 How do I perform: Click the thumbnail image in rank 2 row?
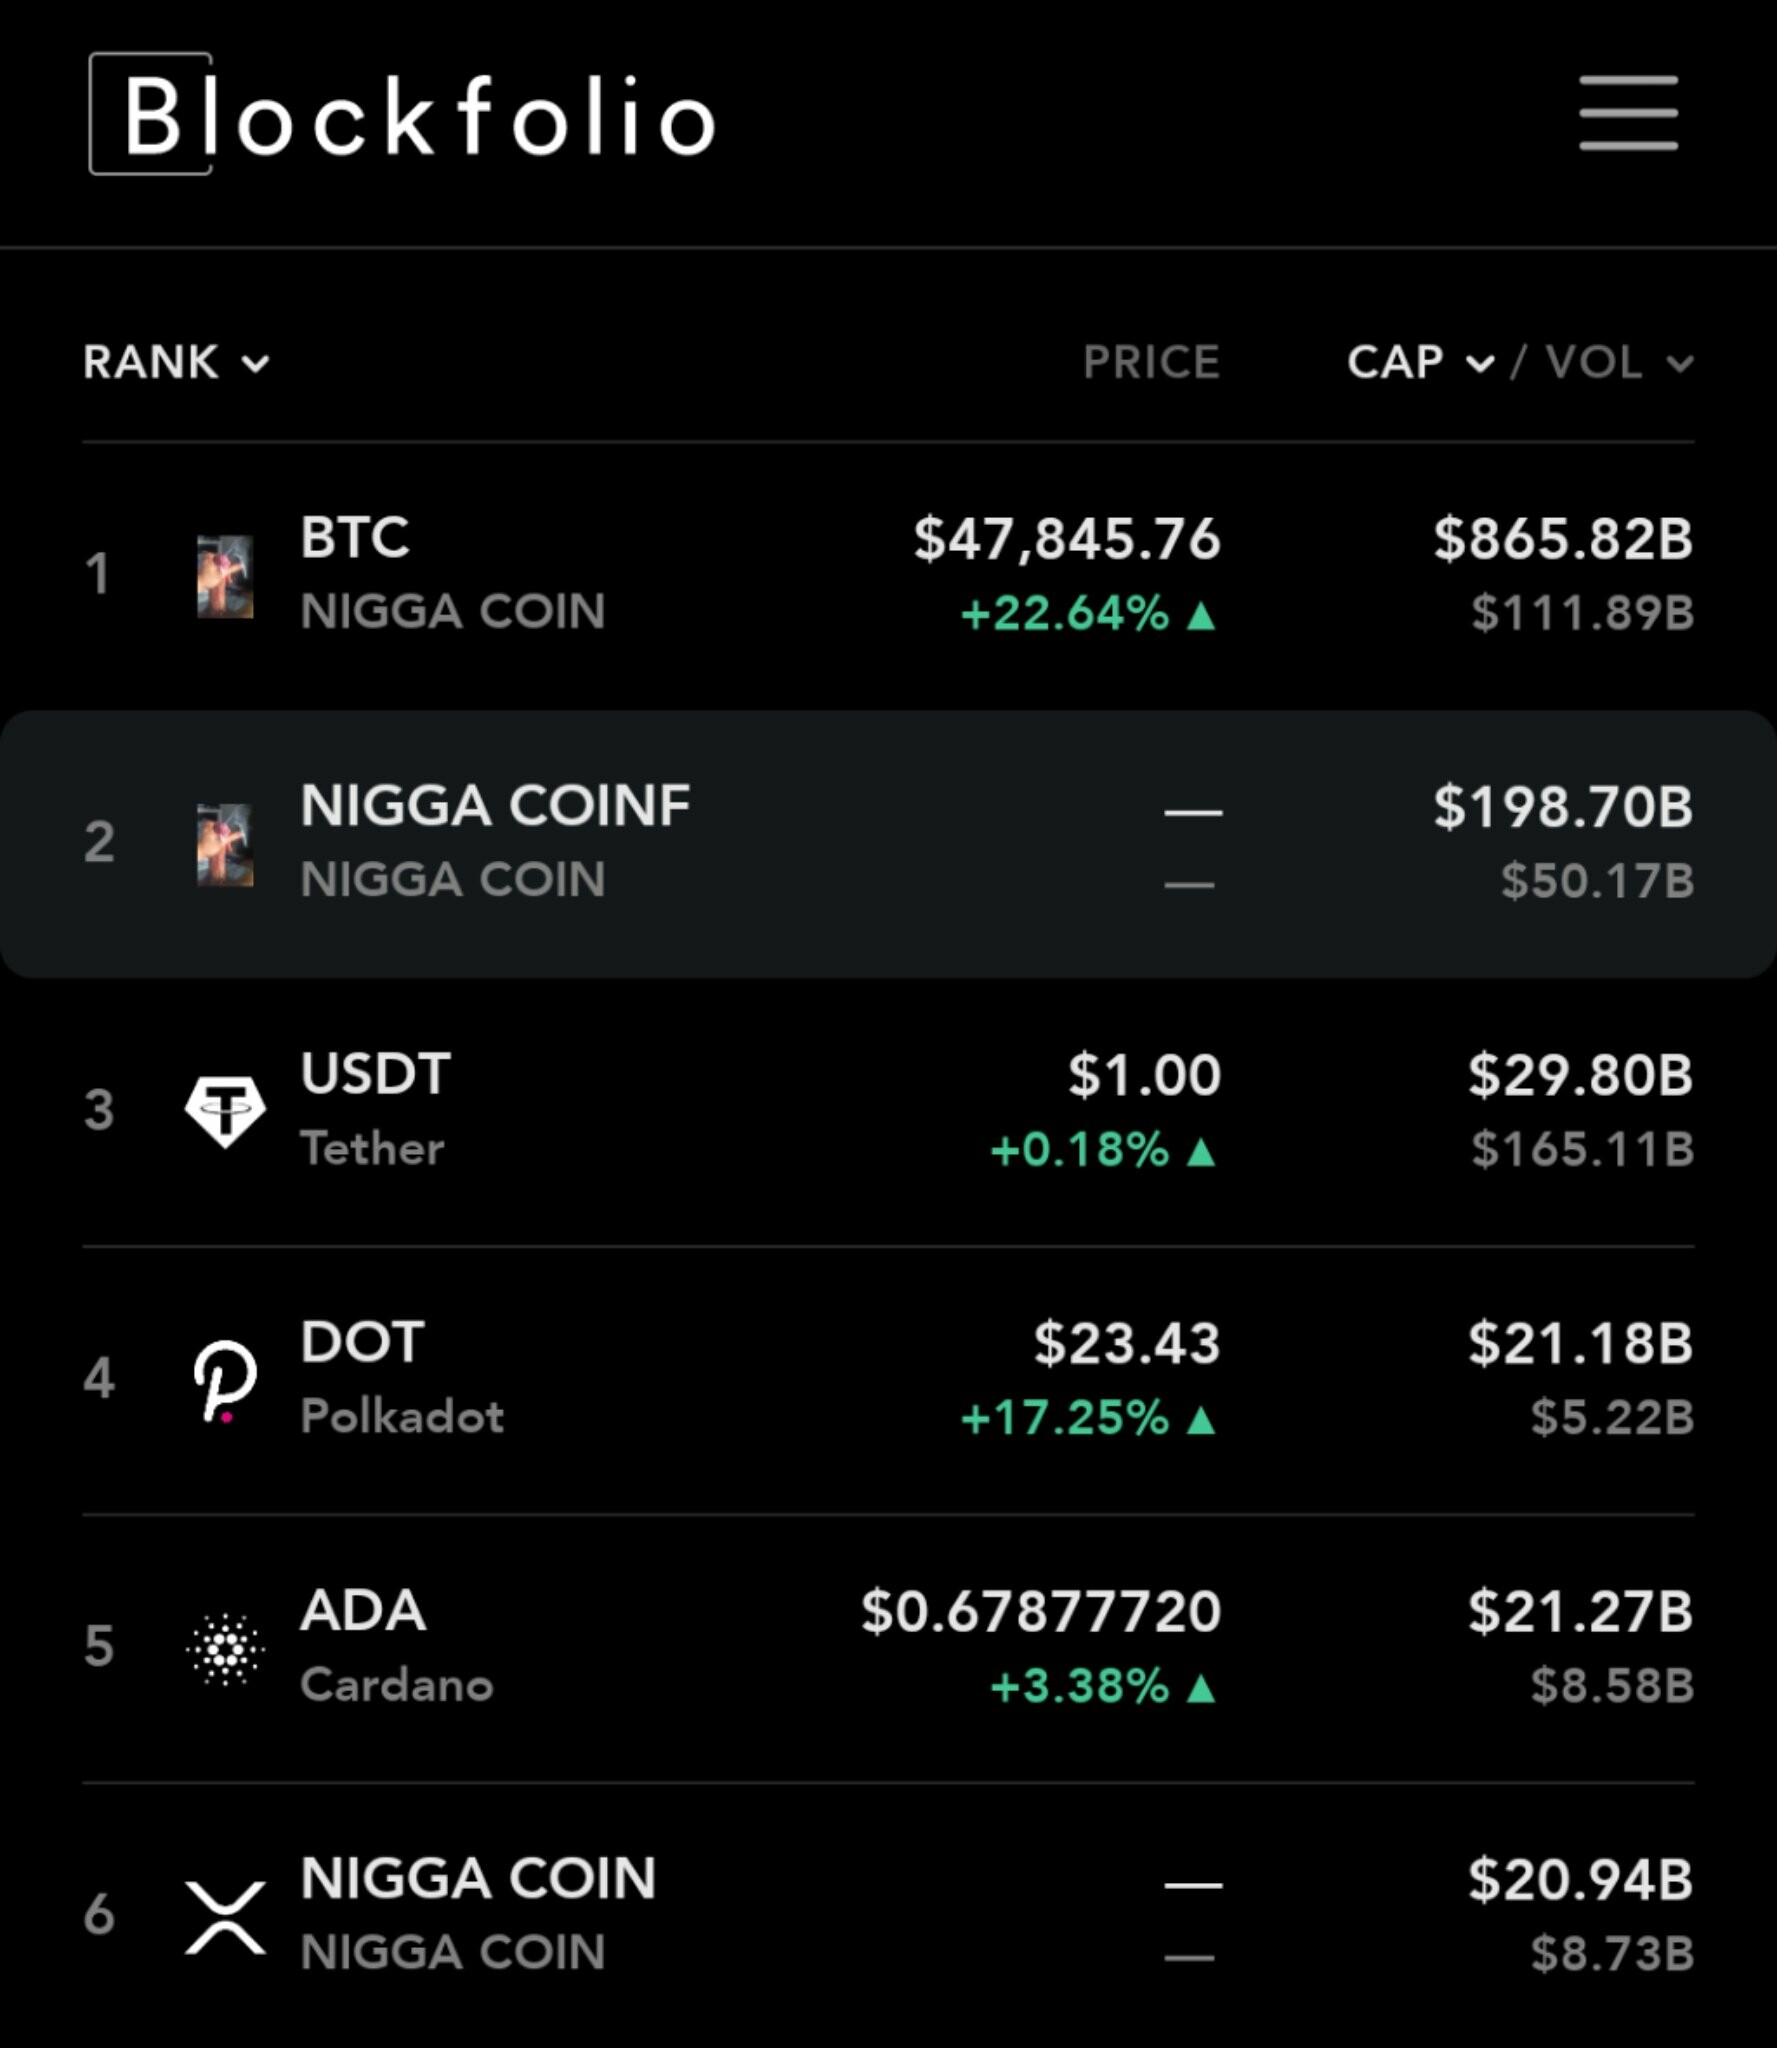click(225, 844)
